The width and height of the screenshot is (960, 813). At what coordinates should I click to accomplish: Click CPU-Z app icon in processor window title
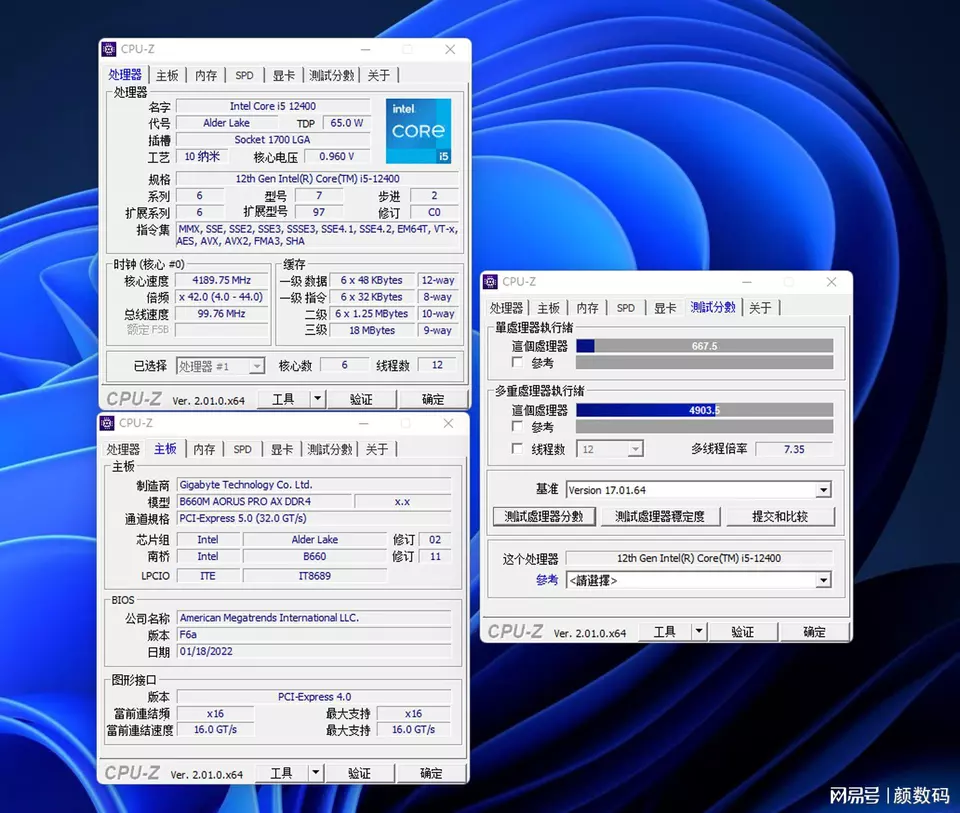tap(109, 49)
